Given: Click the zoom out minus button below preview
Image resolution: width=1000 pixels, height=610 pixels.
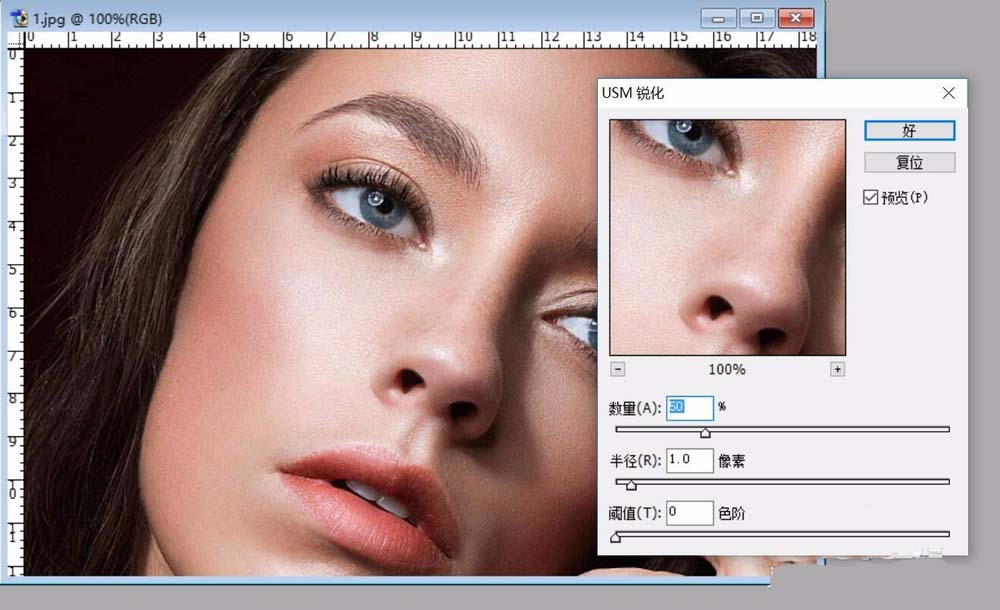Looking at the screenshot, I should pos(617,369).
